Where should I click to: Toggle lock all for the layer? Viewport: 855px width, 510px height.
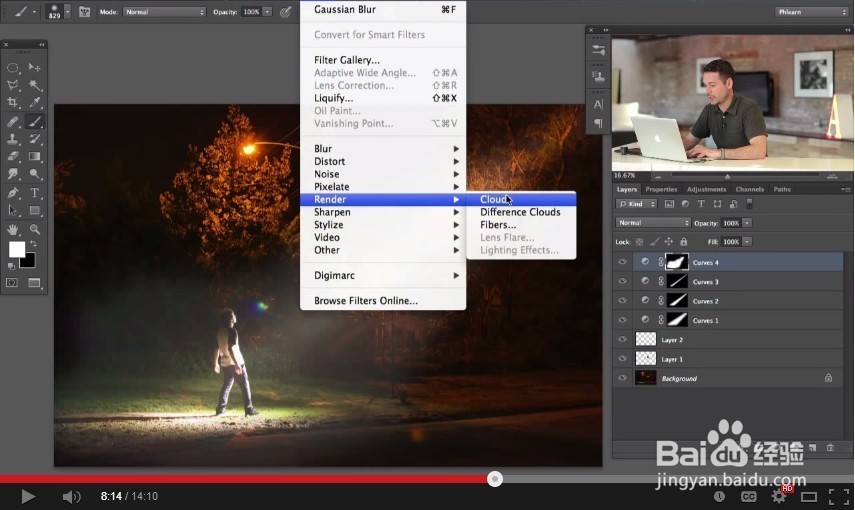click(684, 242)
